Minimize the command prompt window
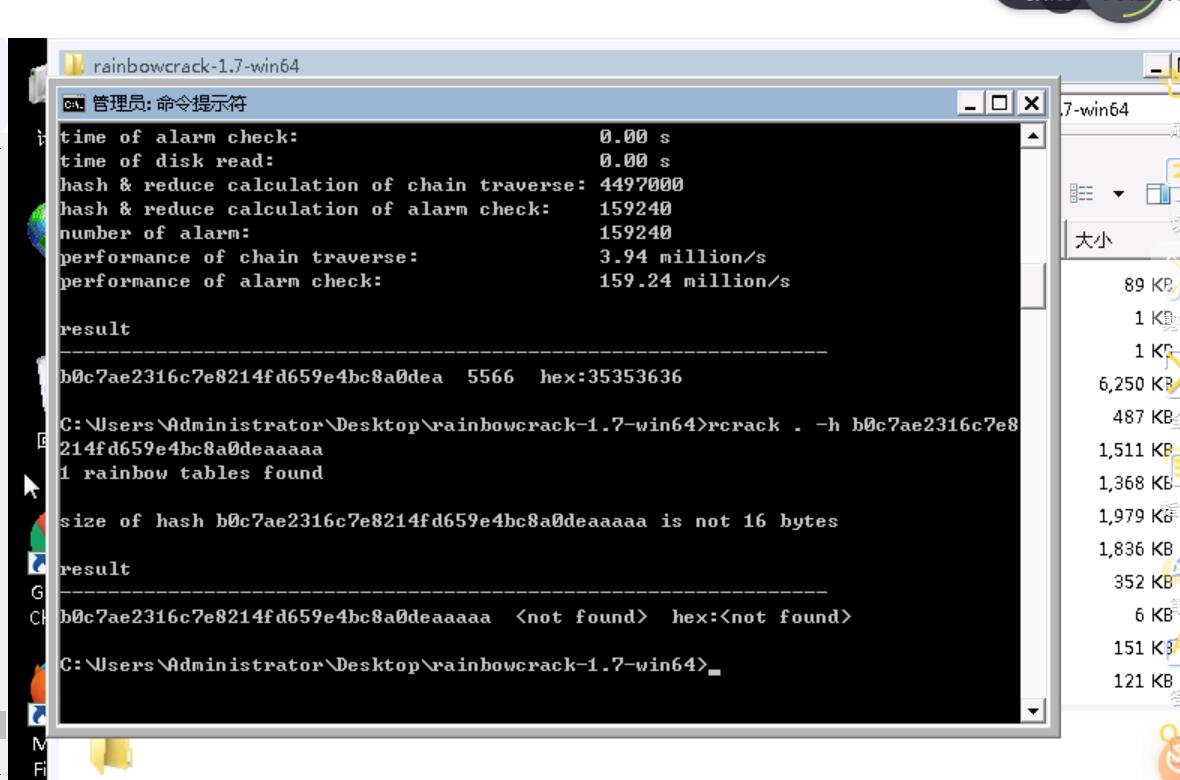 pyautogui.click(x=970, y=103)
